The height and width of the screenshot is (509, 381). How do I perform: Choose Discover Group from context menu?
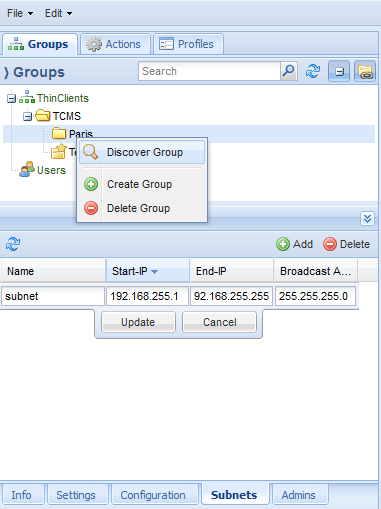click(142, 152)
